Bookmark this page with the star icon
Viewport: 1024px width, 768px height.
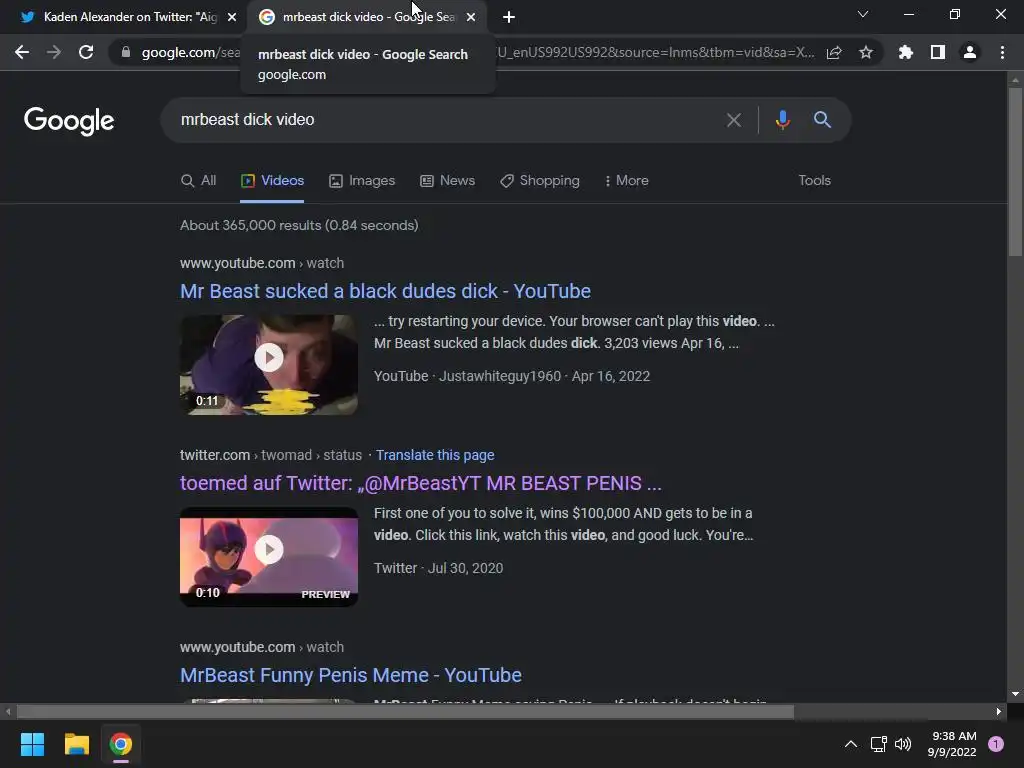866,52
